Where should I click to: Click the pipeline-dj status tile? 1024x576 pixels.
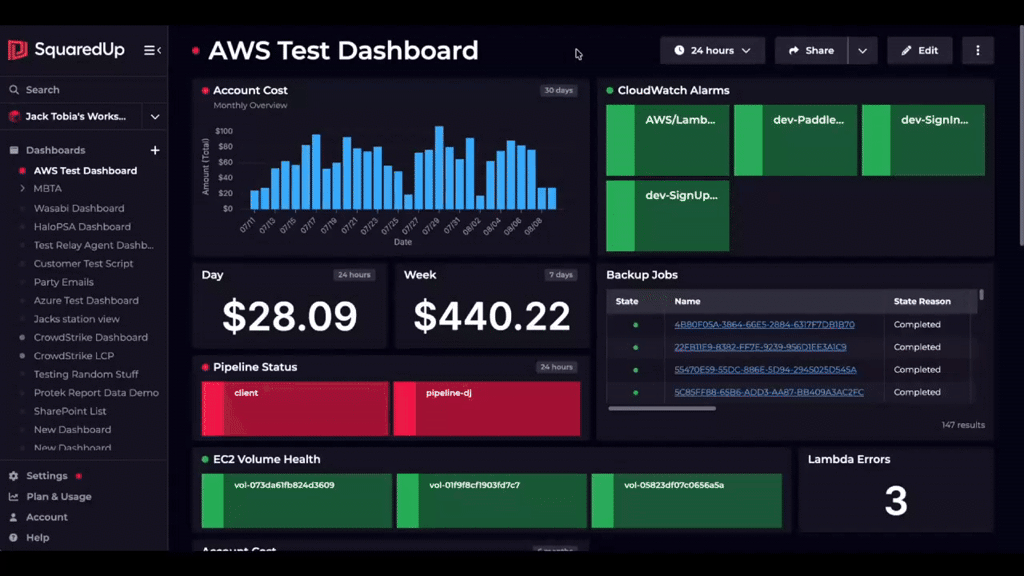point(487,409)
